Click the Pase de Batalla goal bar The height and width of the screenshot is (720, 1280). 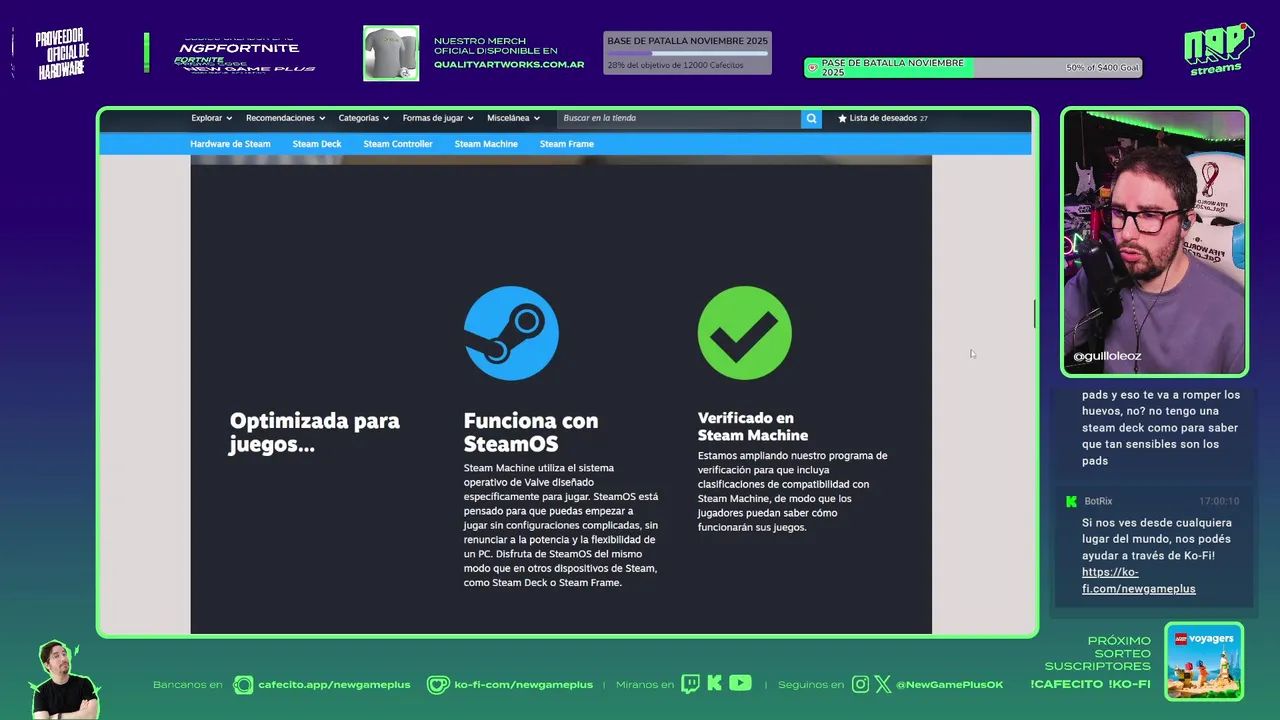[x=973, y=68]
